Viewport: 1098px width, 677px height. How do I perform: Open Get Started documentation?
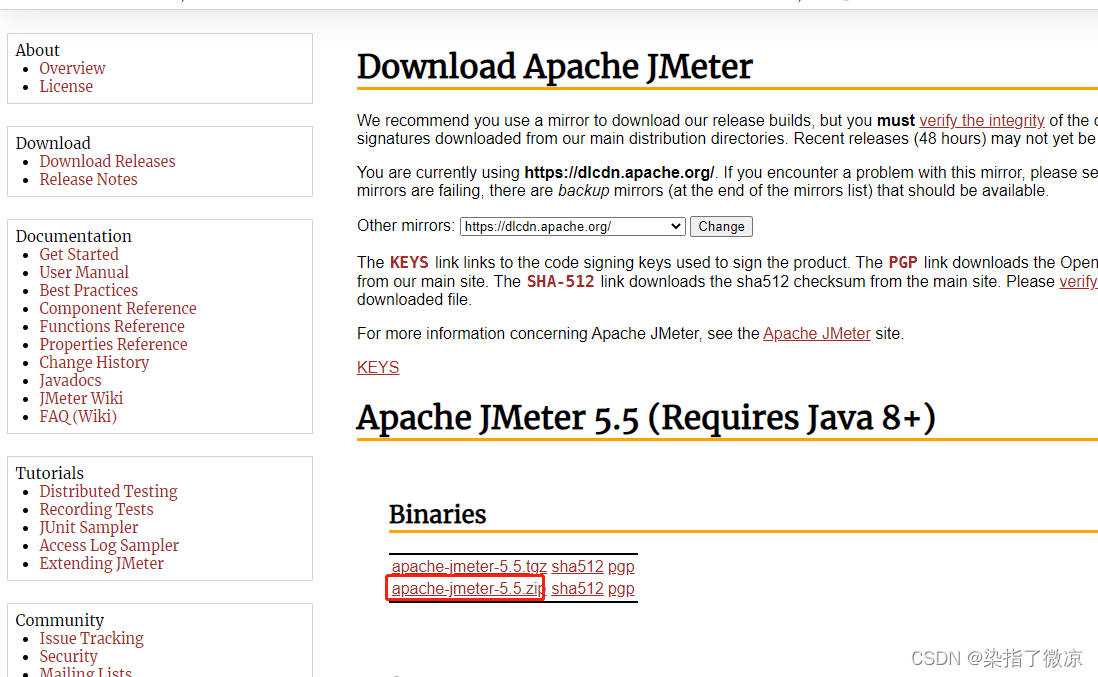coord(78,255)
